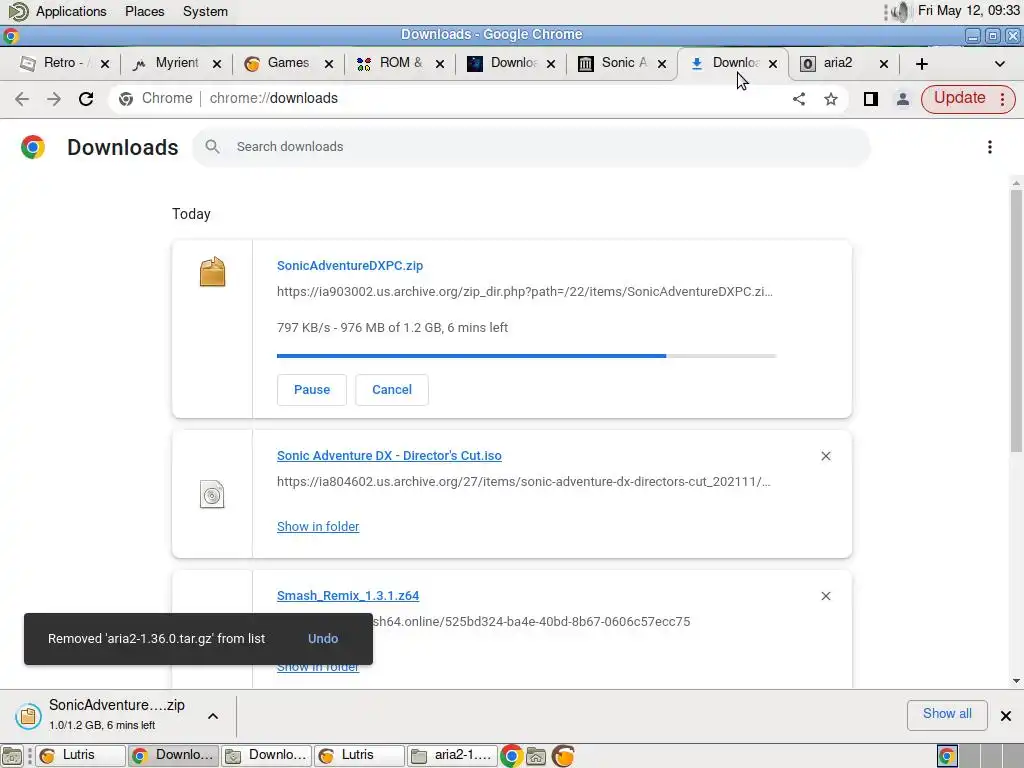Switch to aria2-1 taskbar window
This screenshot has width=1024, height=768.
(452, 756)
